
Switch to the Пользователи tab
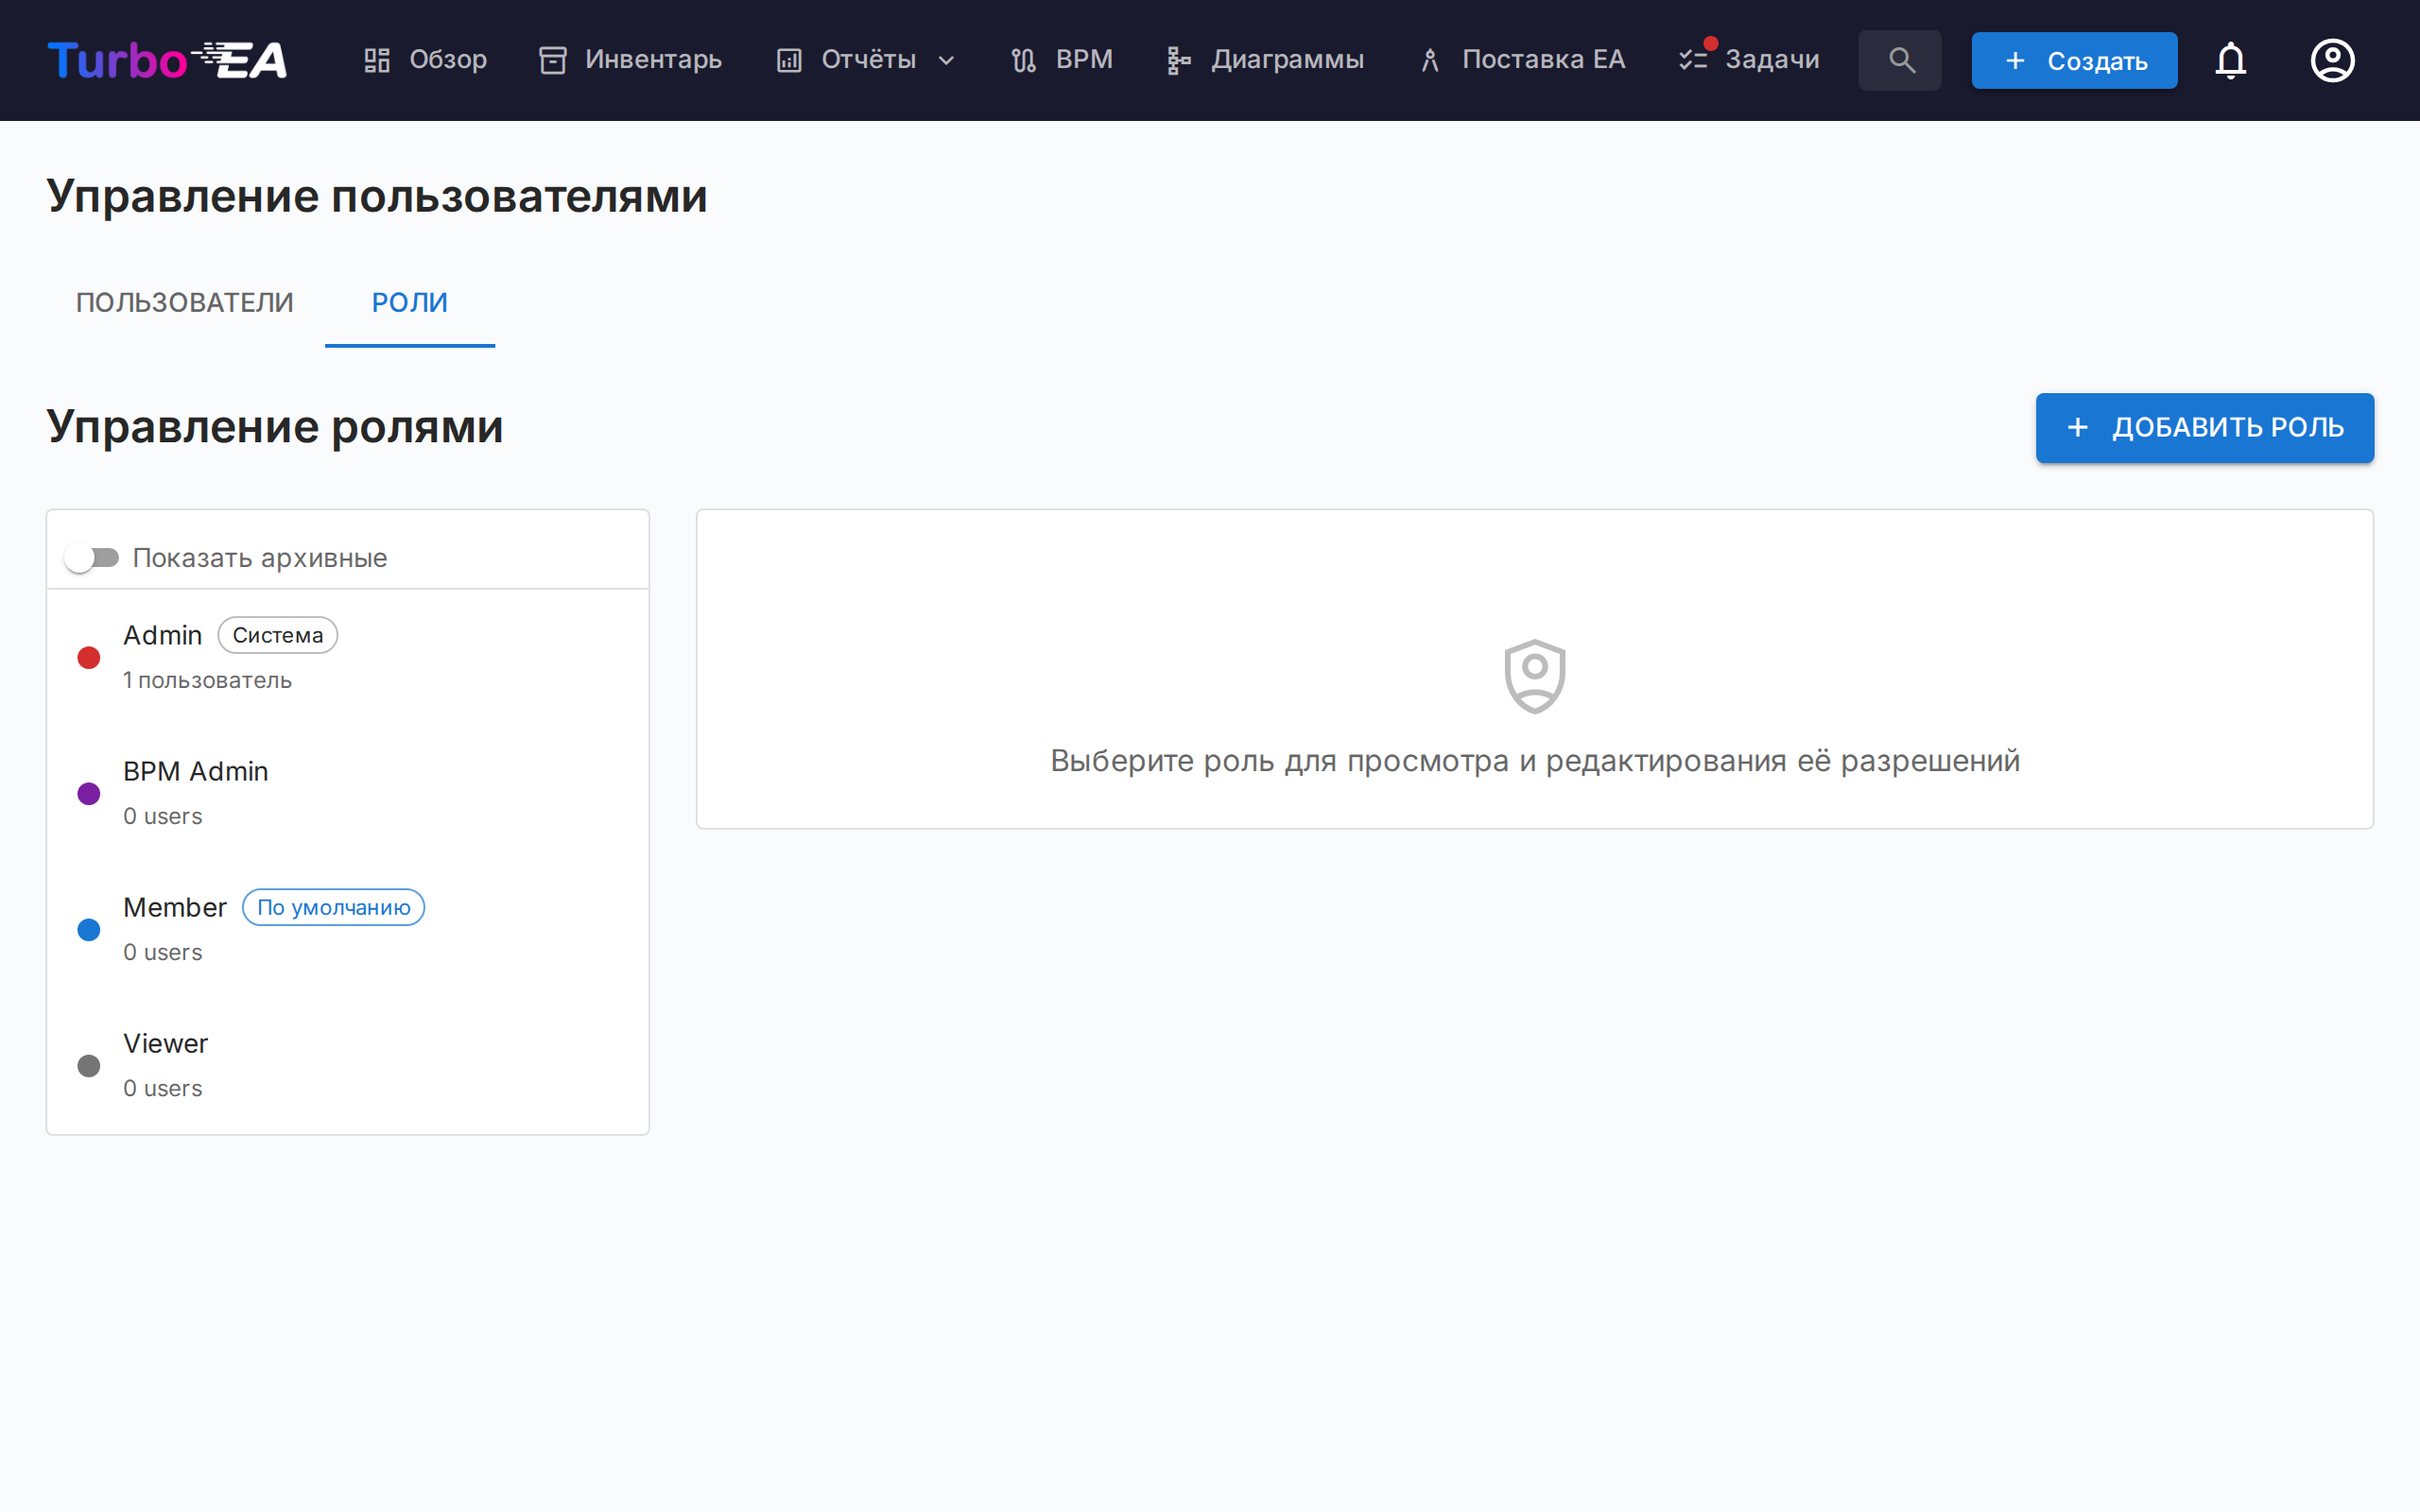(x=185, y=302)
